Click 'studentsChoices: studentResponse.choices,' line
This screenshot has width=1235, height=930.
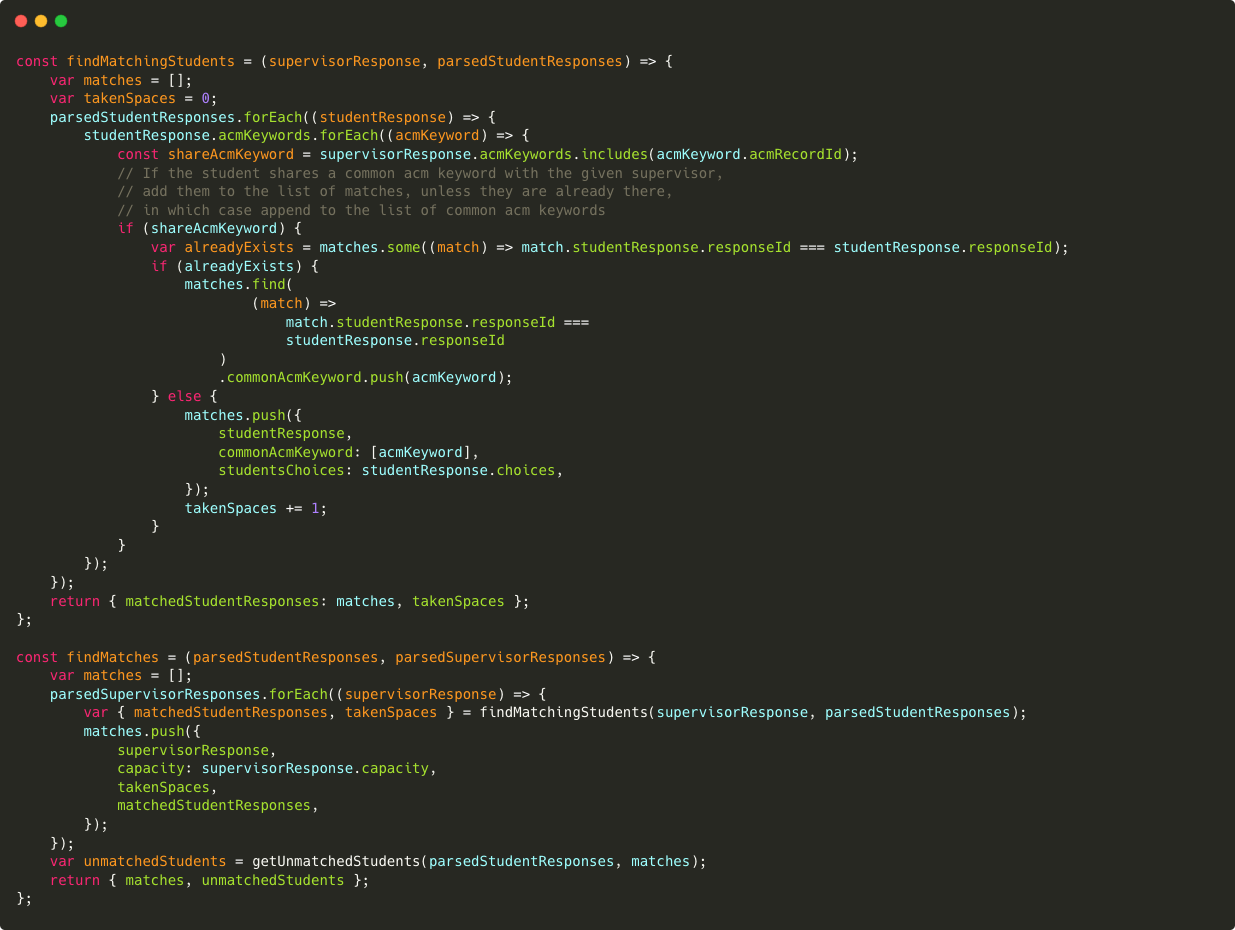391,470
